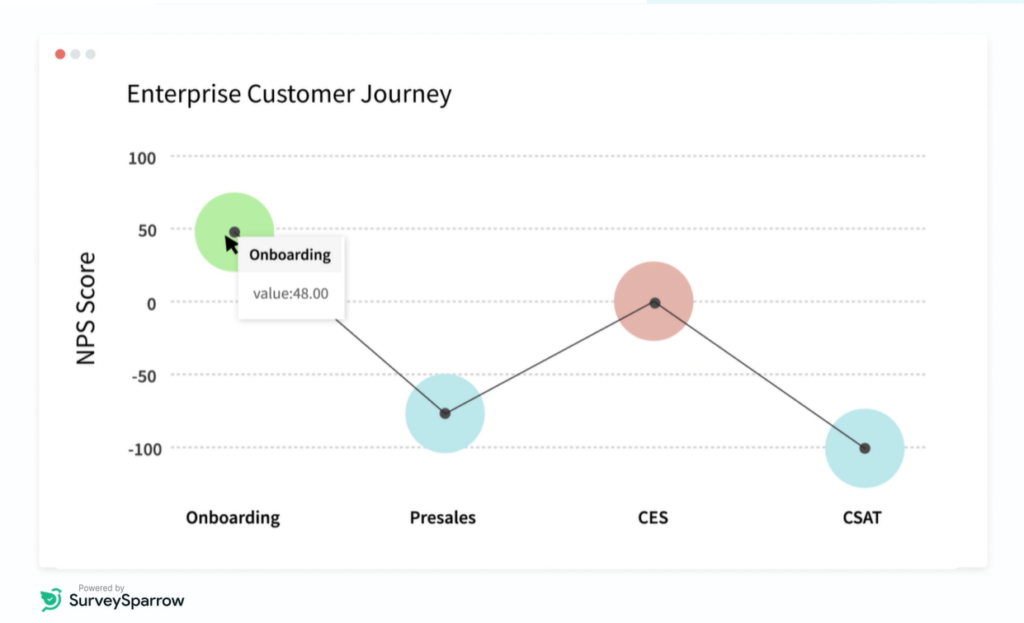Click the CSAT category label
This screenshot has height=623, width=1024.
861,518
